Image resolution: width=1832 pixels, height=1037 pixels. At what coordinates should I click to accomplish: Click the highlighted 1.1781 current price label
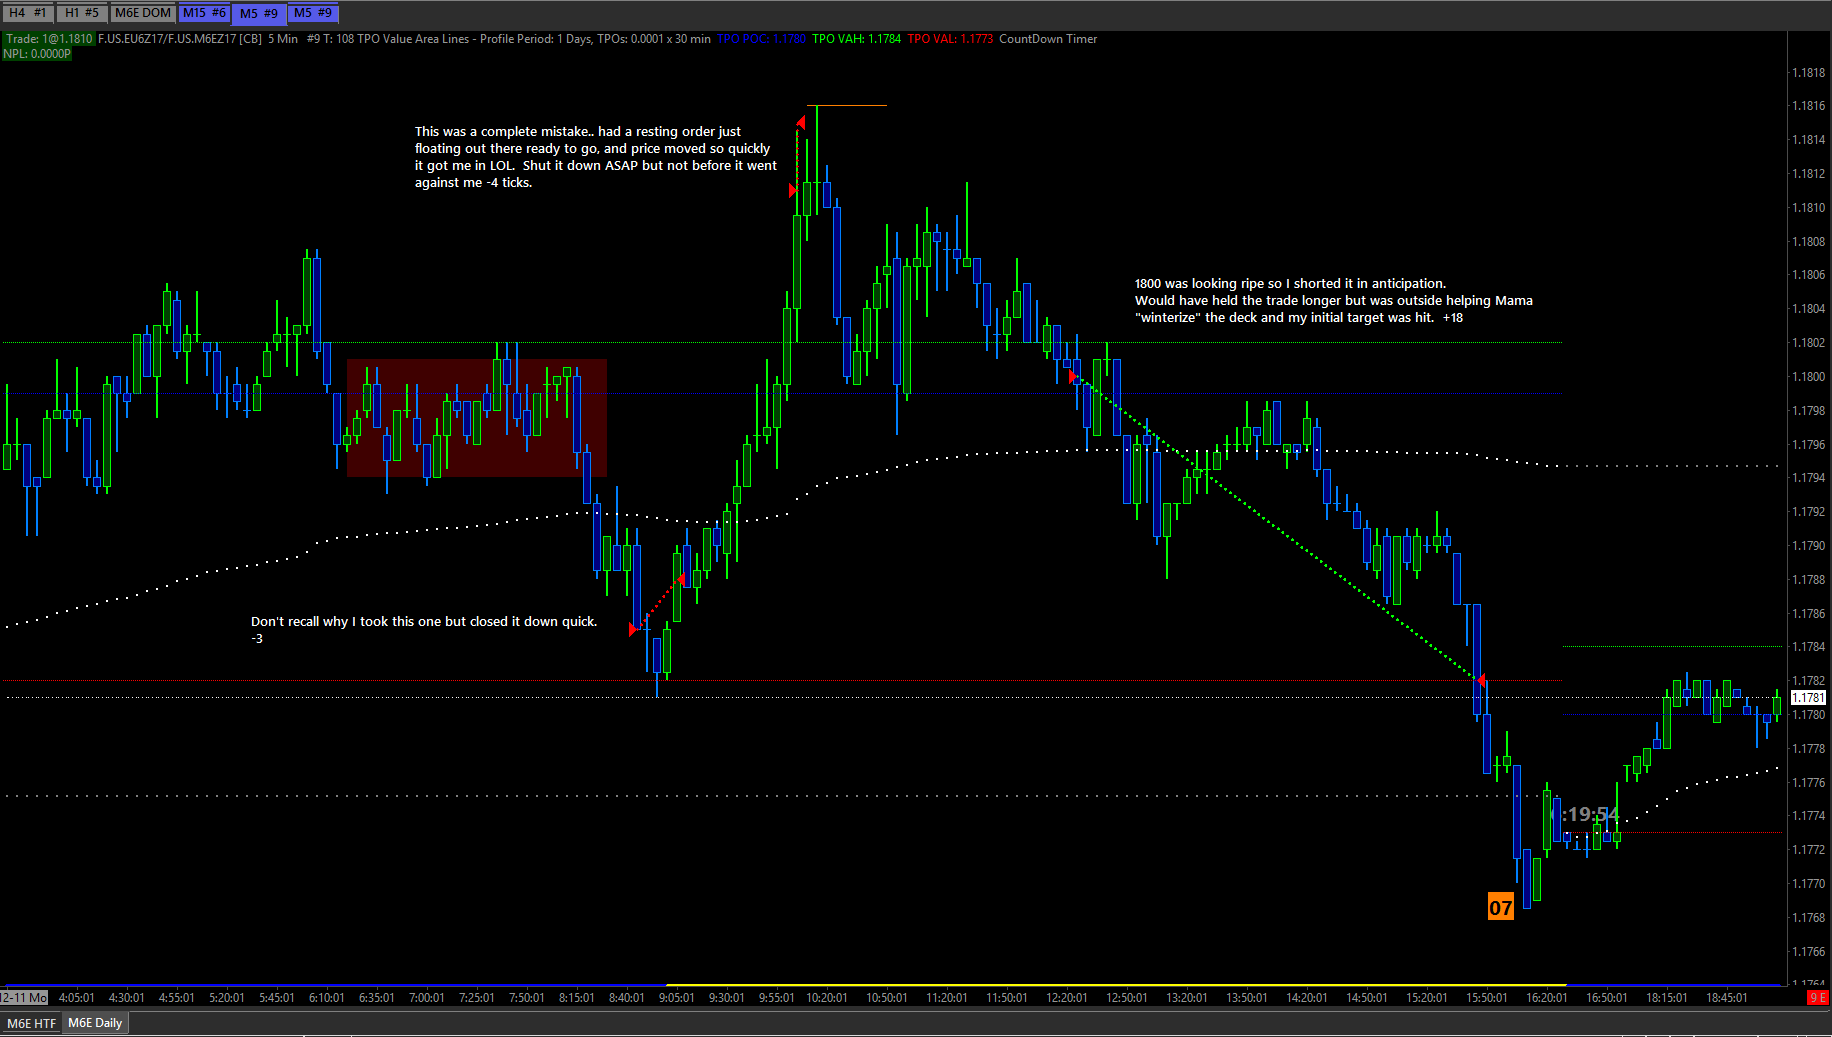point(1808,697)
